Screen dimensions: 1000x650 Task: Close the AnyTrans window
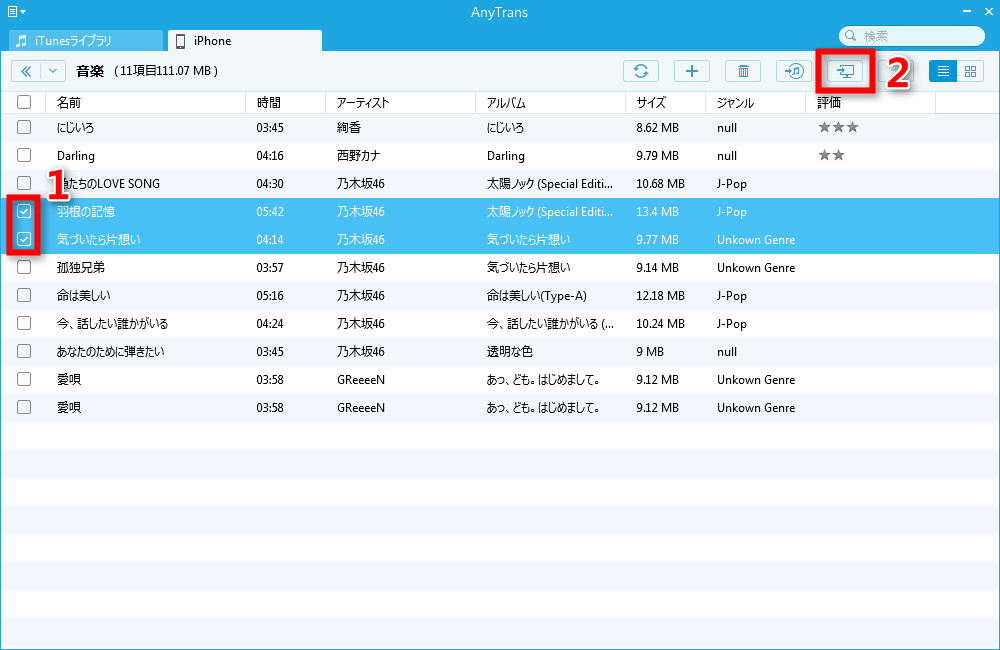tap(989, 11)
